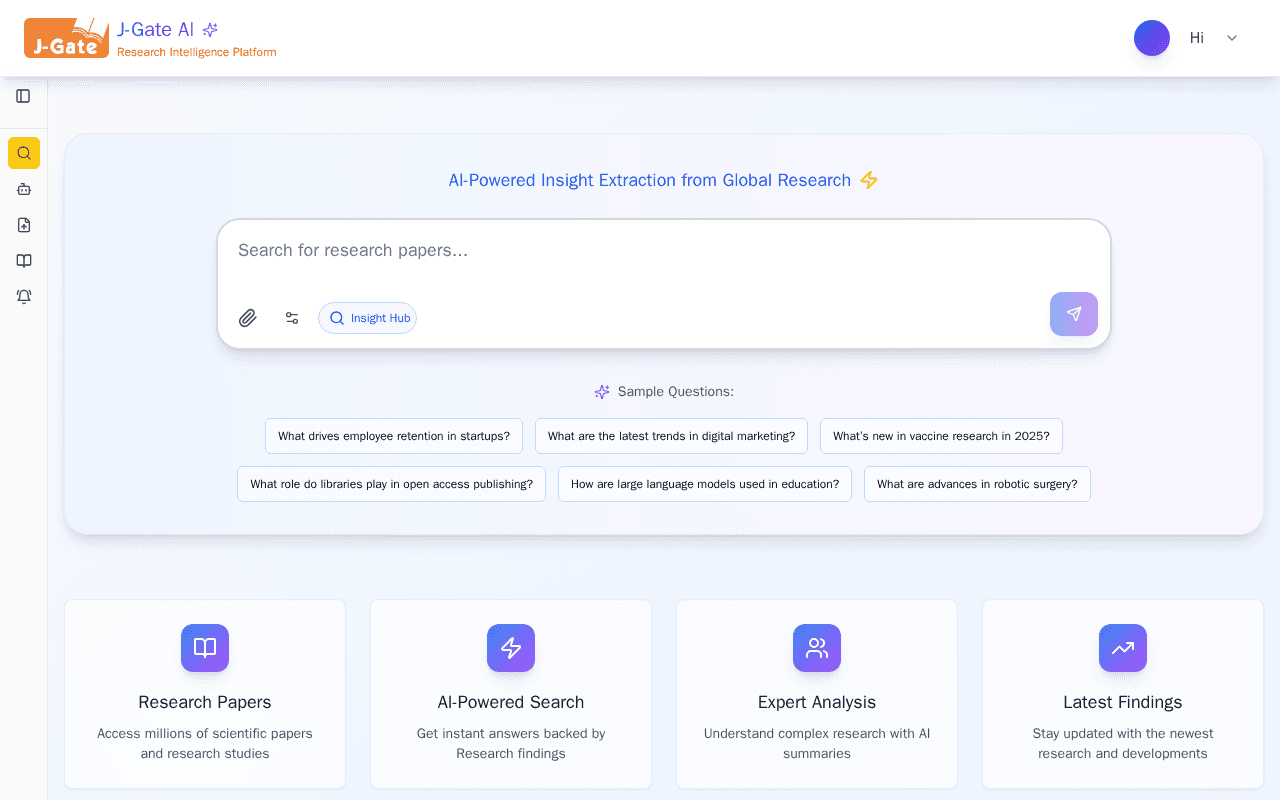Click the Research Intelligence Platform subtitle
Image resolution: width=1280 pixels, height=800 pixels.
(197, 52)
